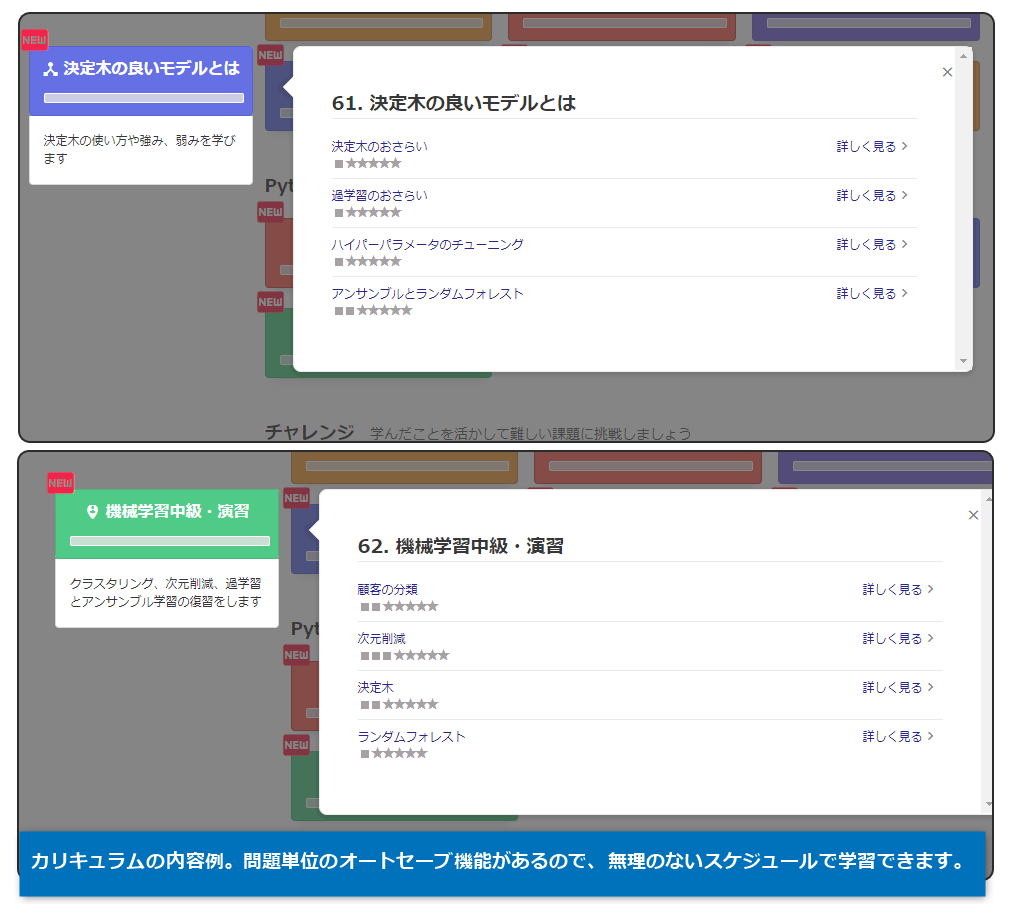Screen dimensions: 1011x904
Task: Open the 決定木 exercise in section 62
Action: click(x=376, y=687)
